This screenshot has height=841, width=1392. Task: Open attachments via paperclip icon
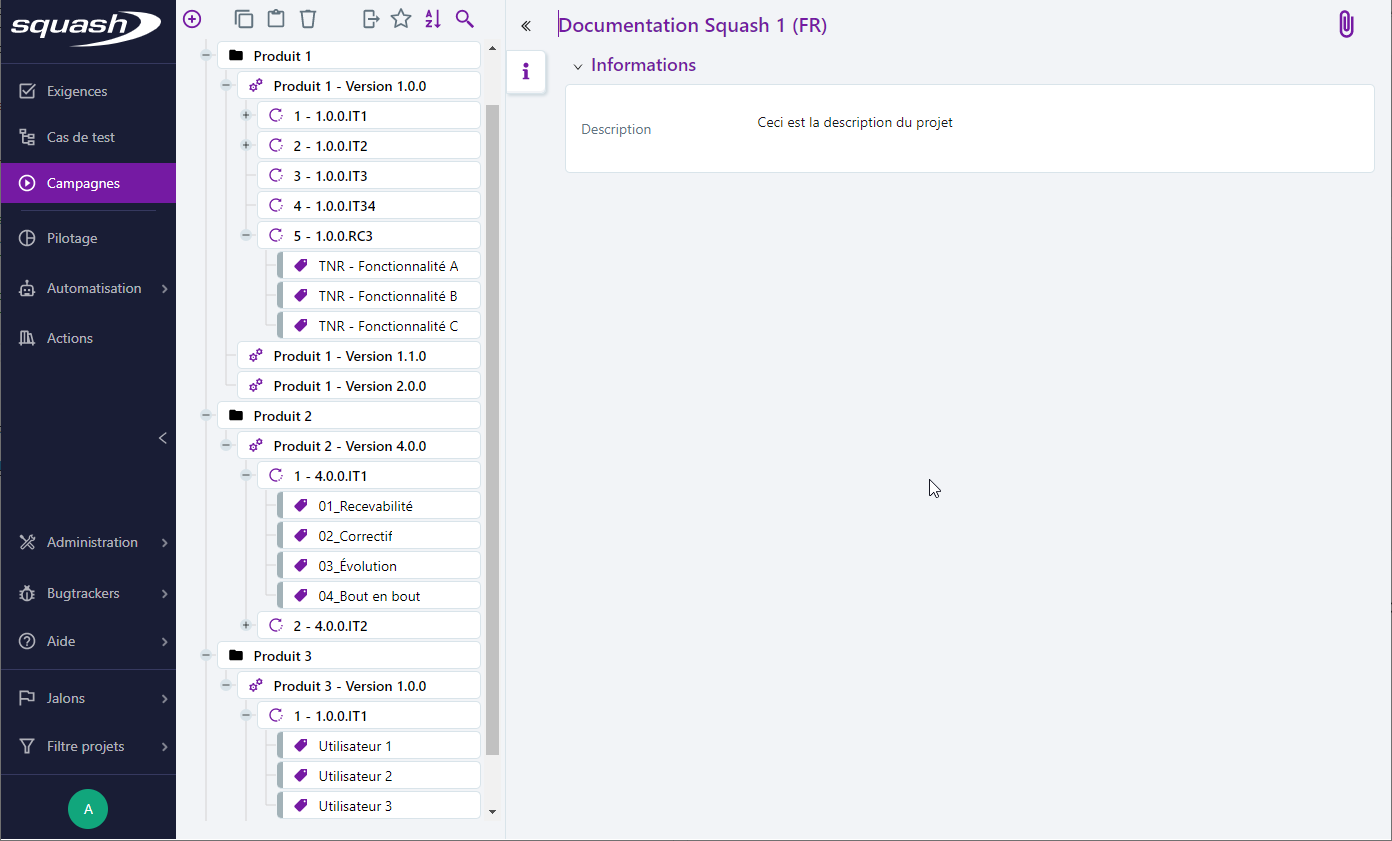point(1346,25)
